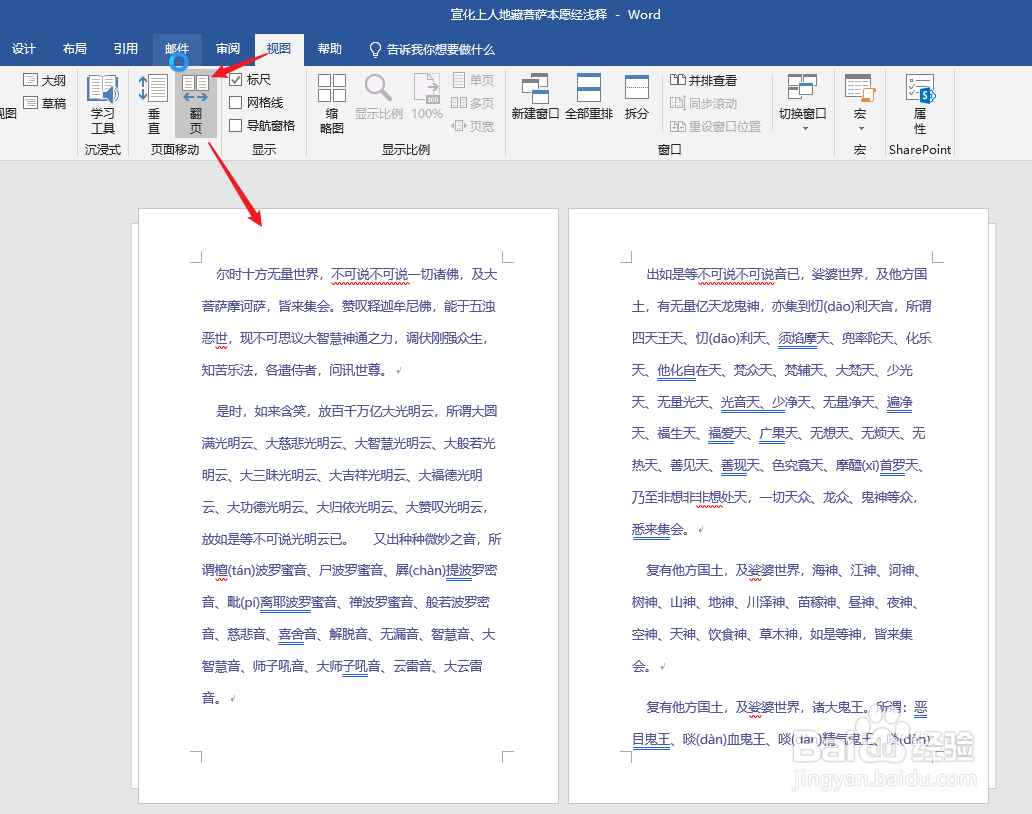Open Learning Tools (学习工具)
The width and height of the screenshot is (1032, 814).
pyautogui.click(x=103, y=104)
